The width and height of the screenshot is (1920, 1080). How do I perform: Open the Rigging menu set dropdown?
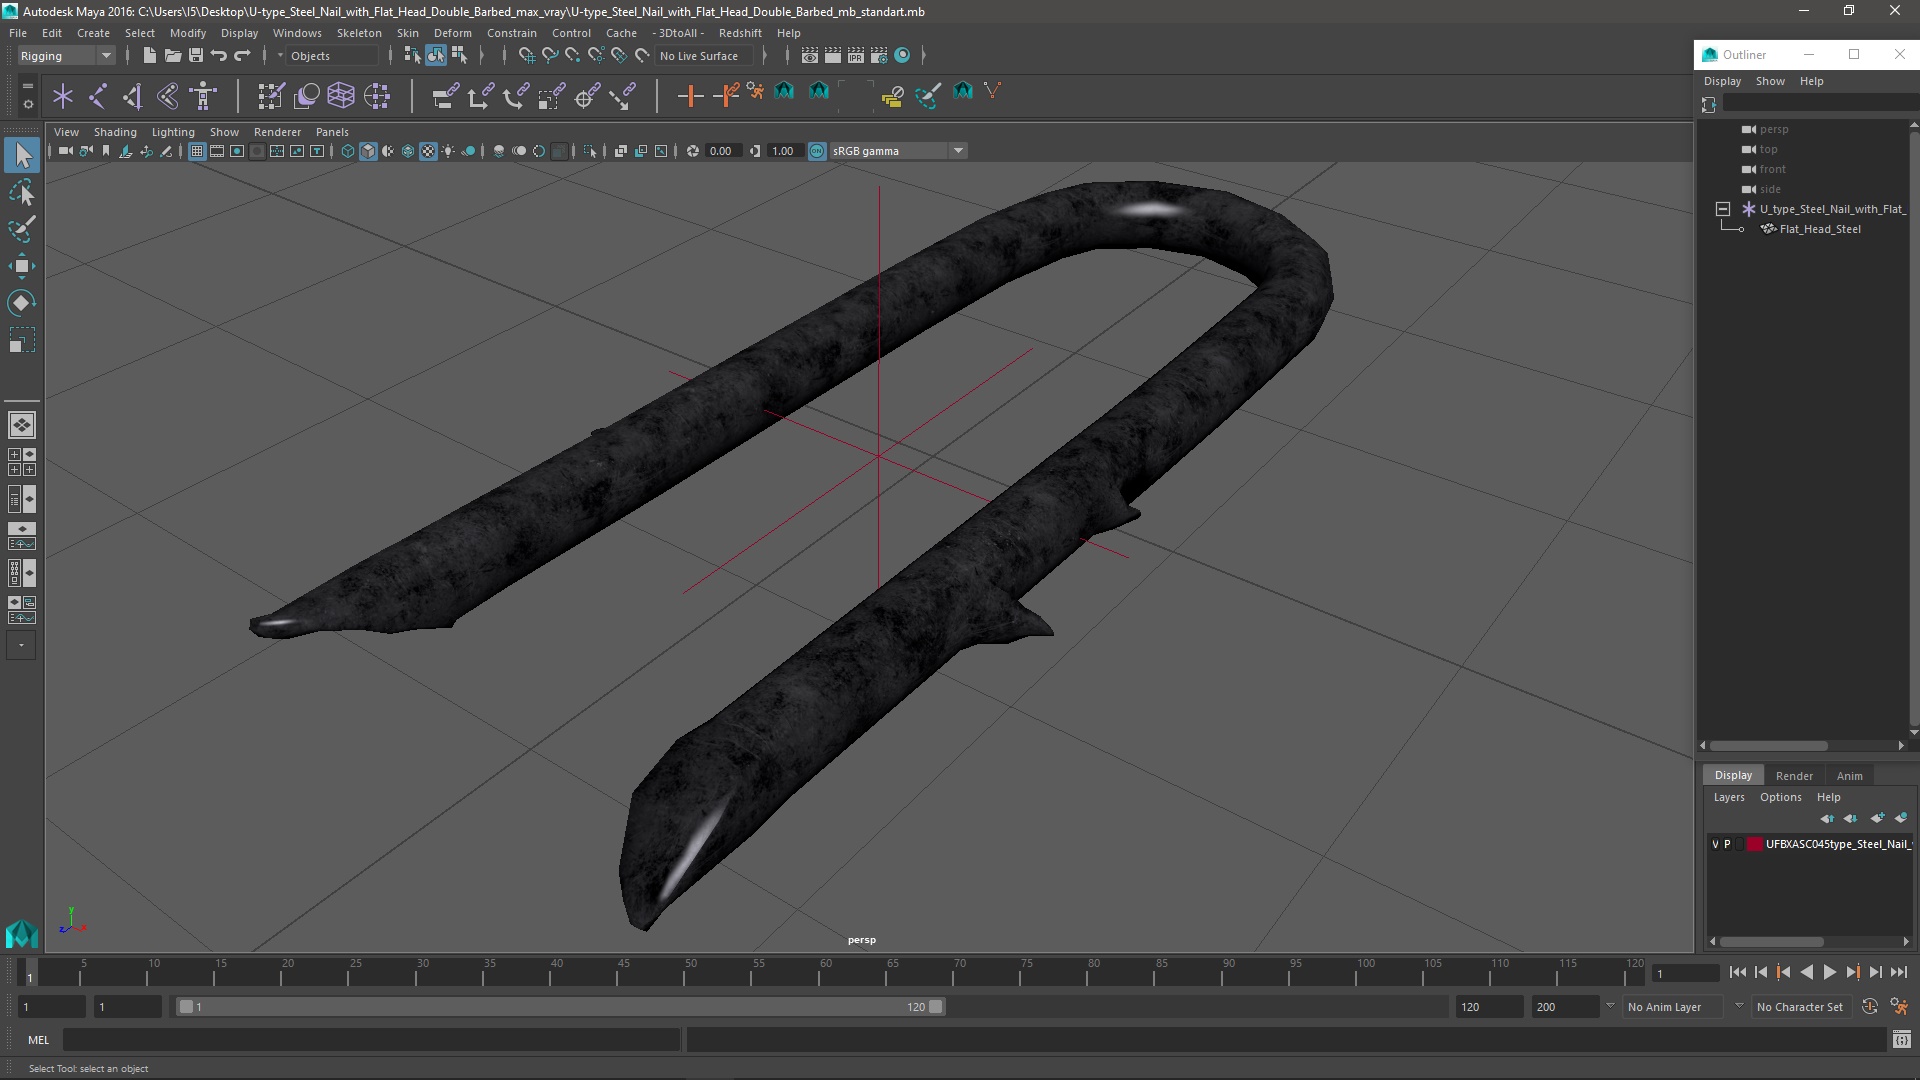[66, 56]
